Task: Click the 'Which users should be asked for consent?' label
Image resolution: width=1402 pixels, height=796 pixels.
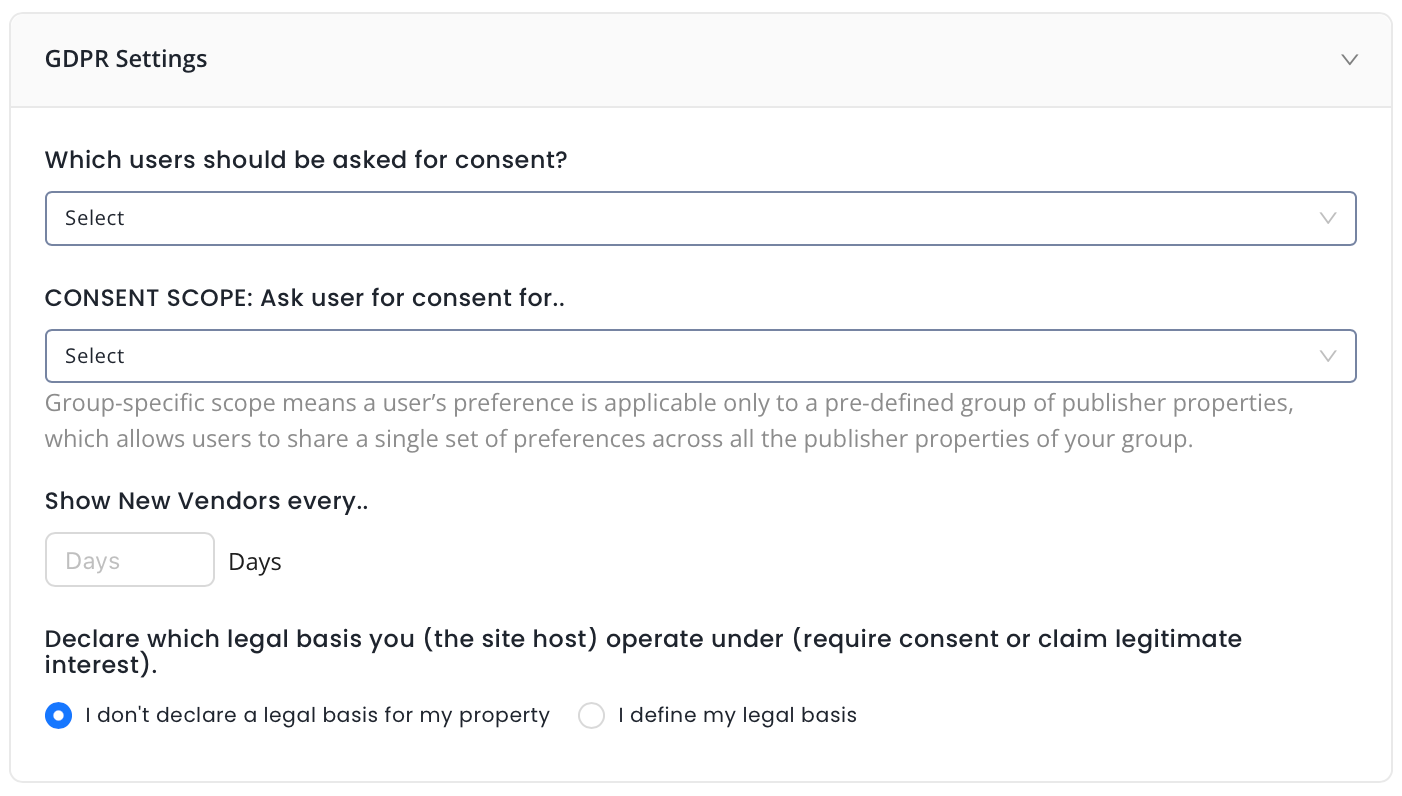Action: [306, 160]
